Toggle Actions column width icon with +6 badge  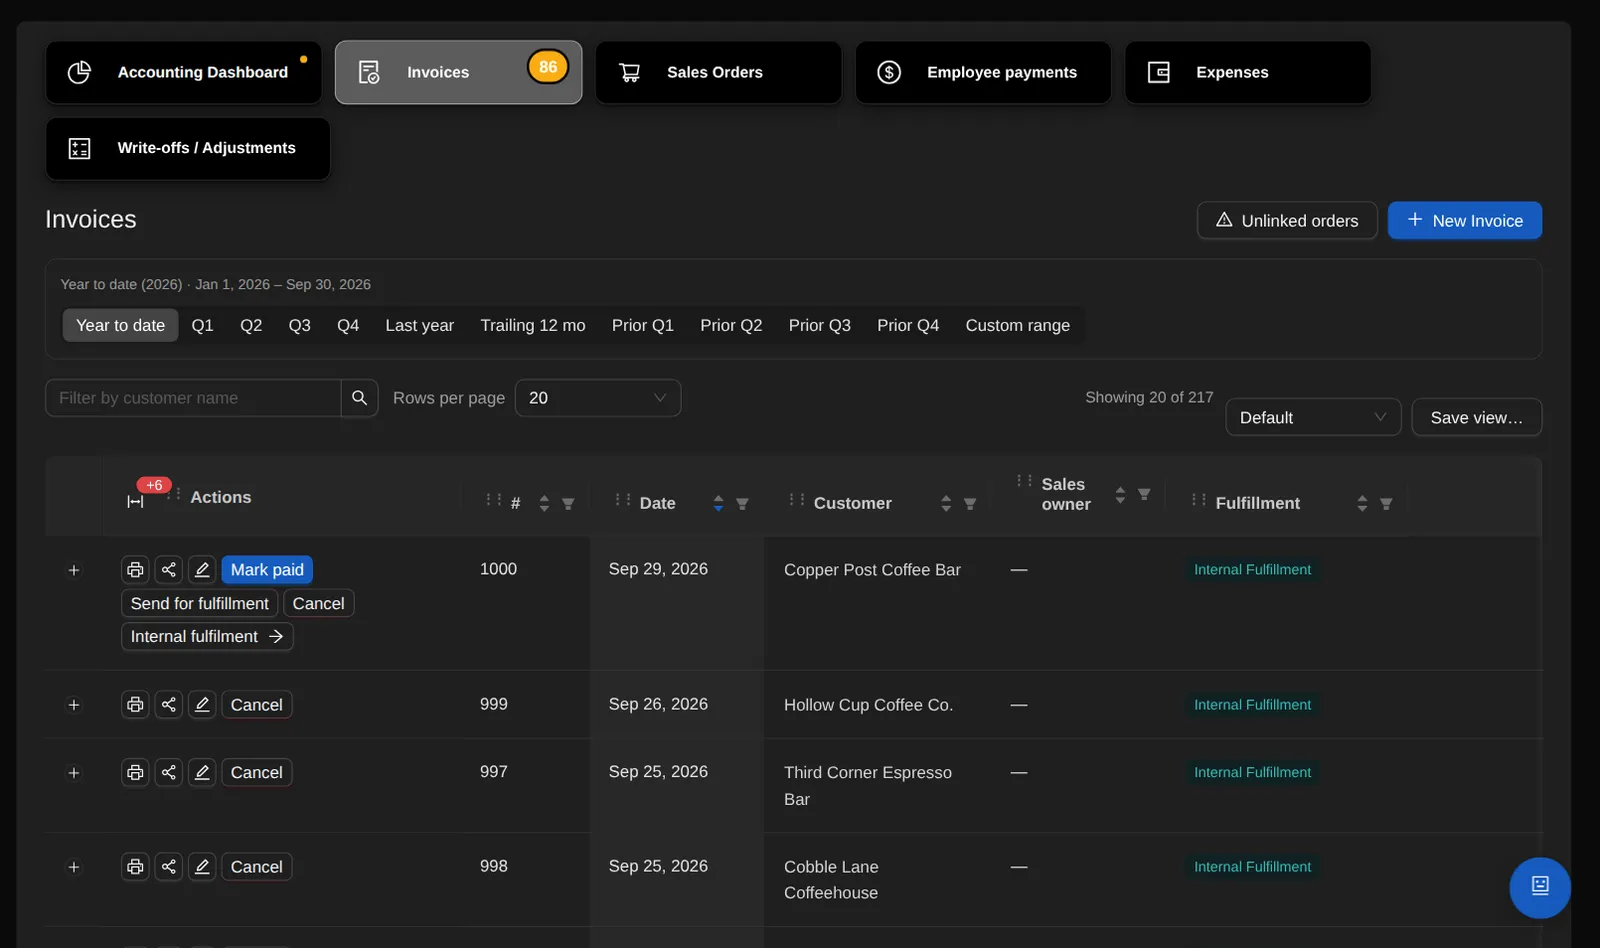136,501
